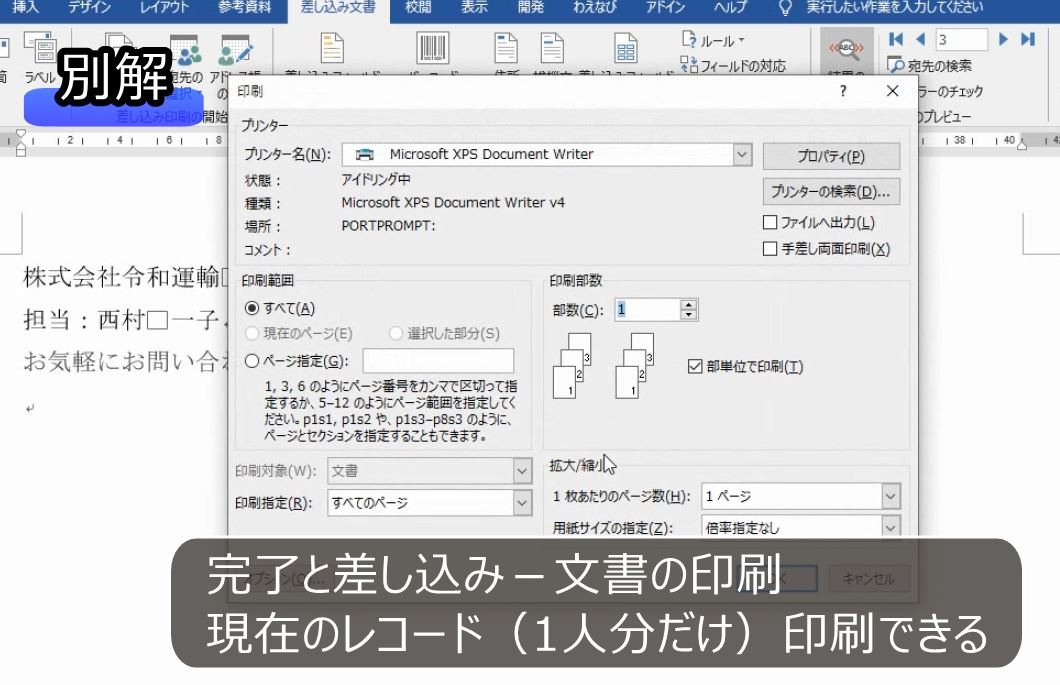Click the 実行したい作業を入力してください search box
The width and height of the screenshot is (1060, 685).
(894, 7)
